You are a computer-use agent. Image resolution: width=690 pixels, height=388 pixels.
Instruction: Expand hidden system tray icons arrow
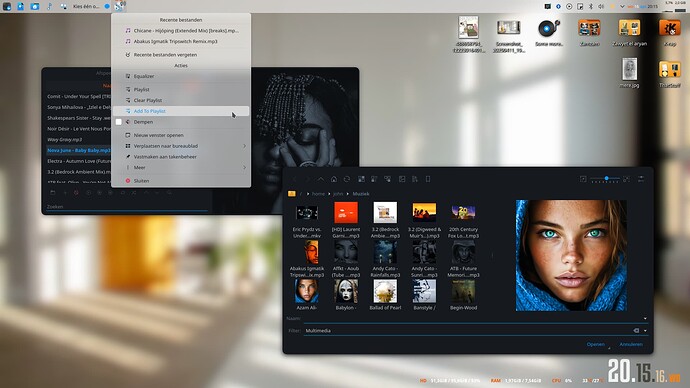click(x=622, y=7)
